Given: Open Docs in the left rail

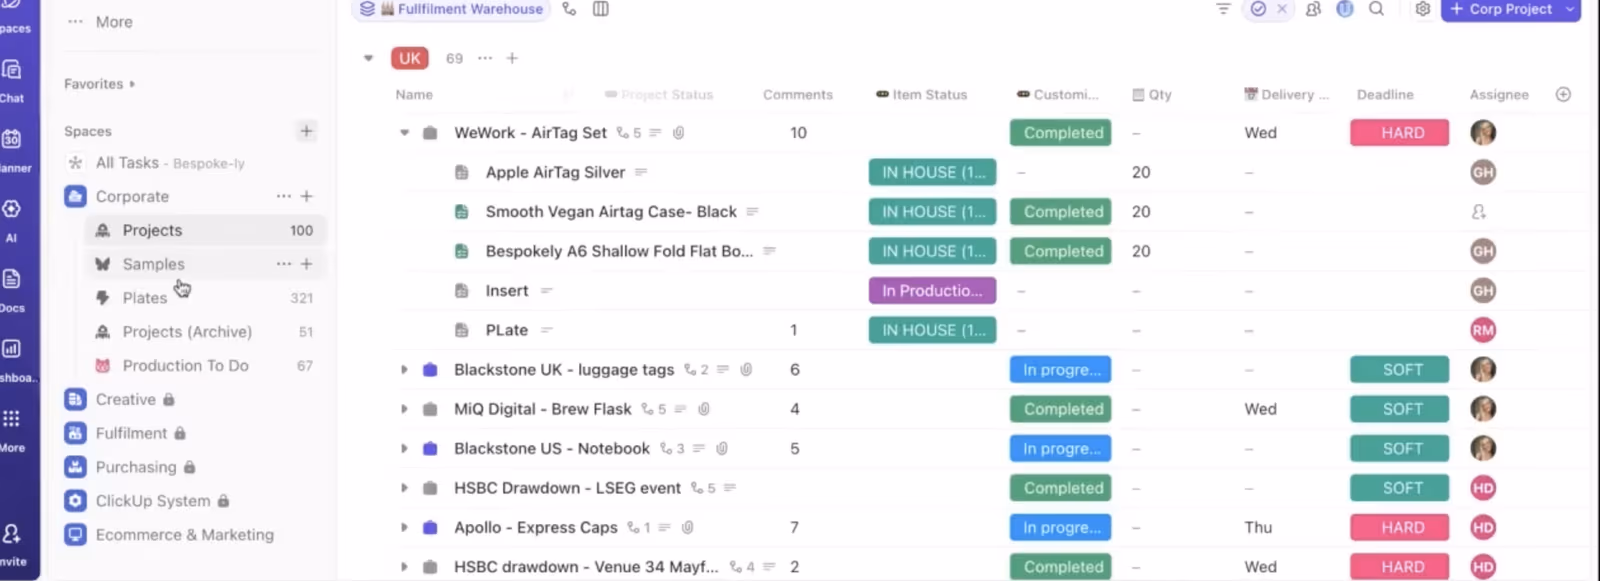Looking at the screenshot, I should (12, 279).
